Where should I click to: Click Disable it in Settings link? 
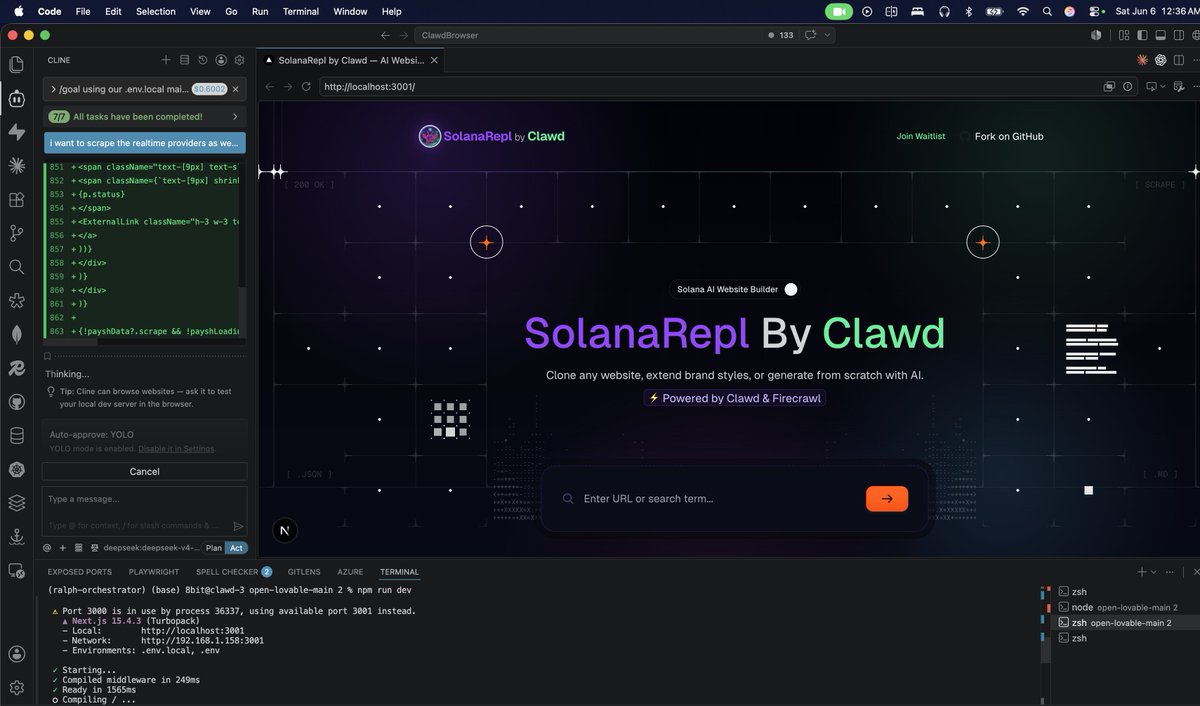[176, 448]
